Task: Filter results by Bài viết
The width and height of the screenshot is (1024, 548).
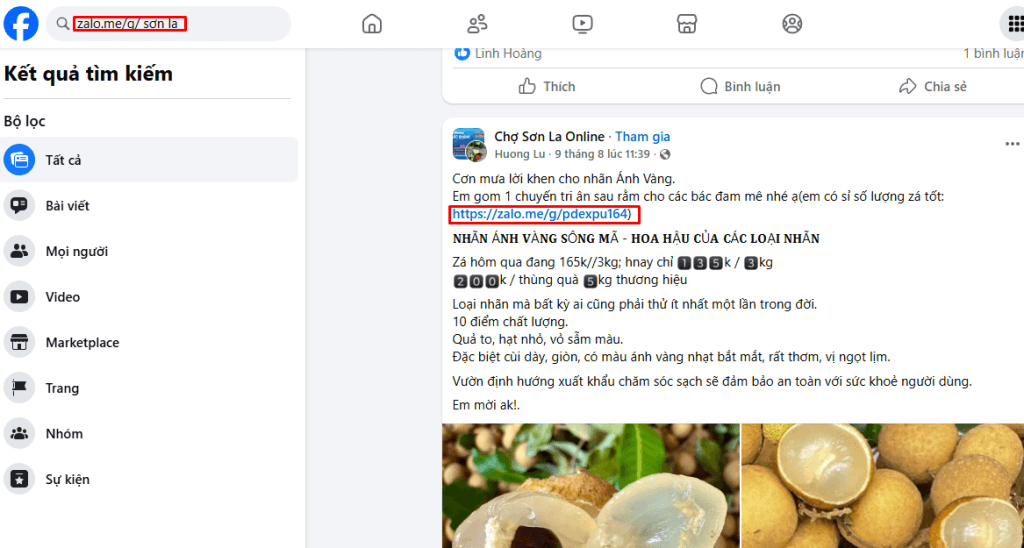Action: [x=149, y=206]
